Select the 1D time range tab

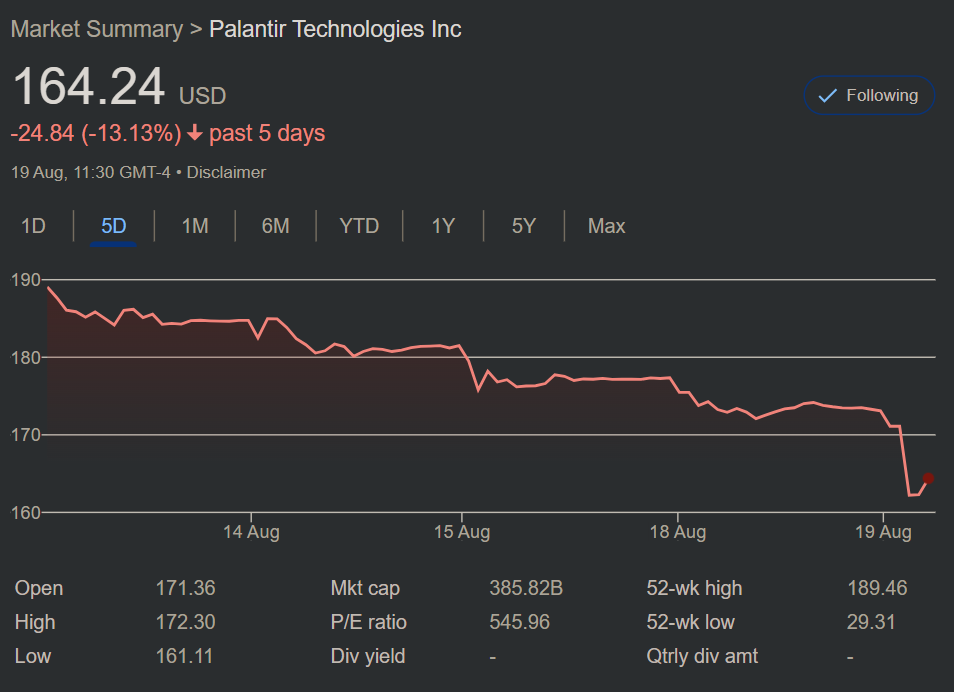click(x=34, y=226)
